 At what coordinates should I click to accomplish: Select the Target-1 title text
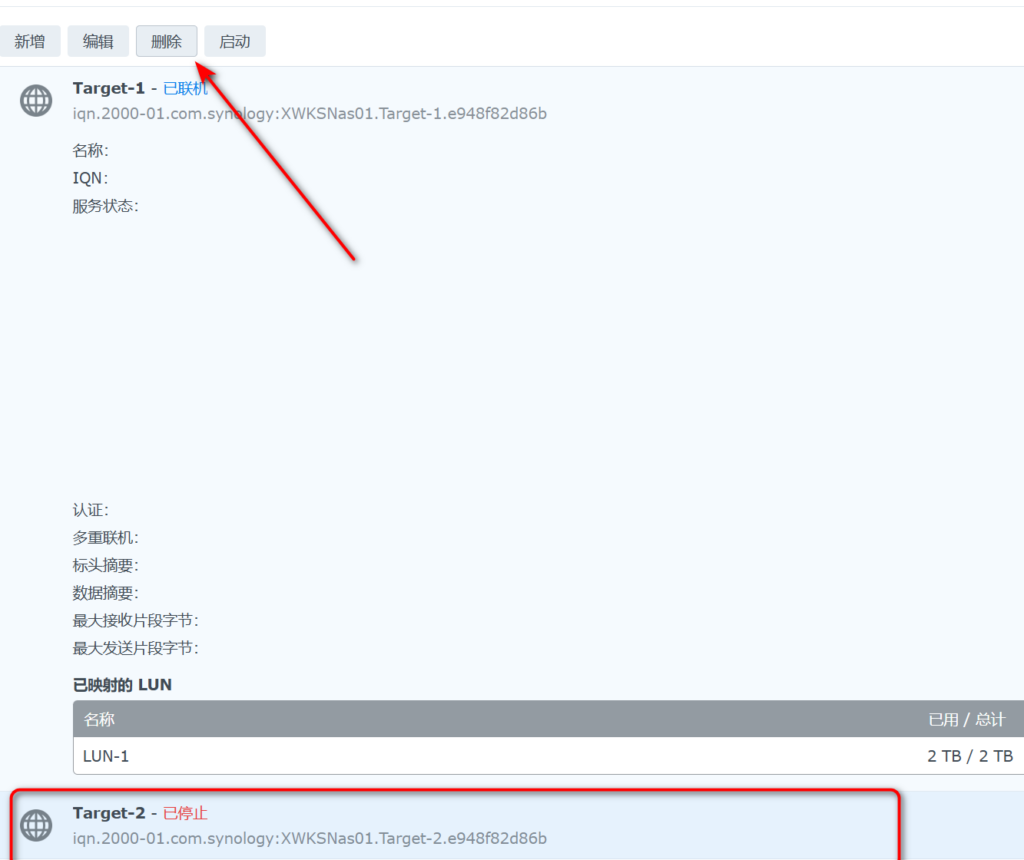(108, 89)
